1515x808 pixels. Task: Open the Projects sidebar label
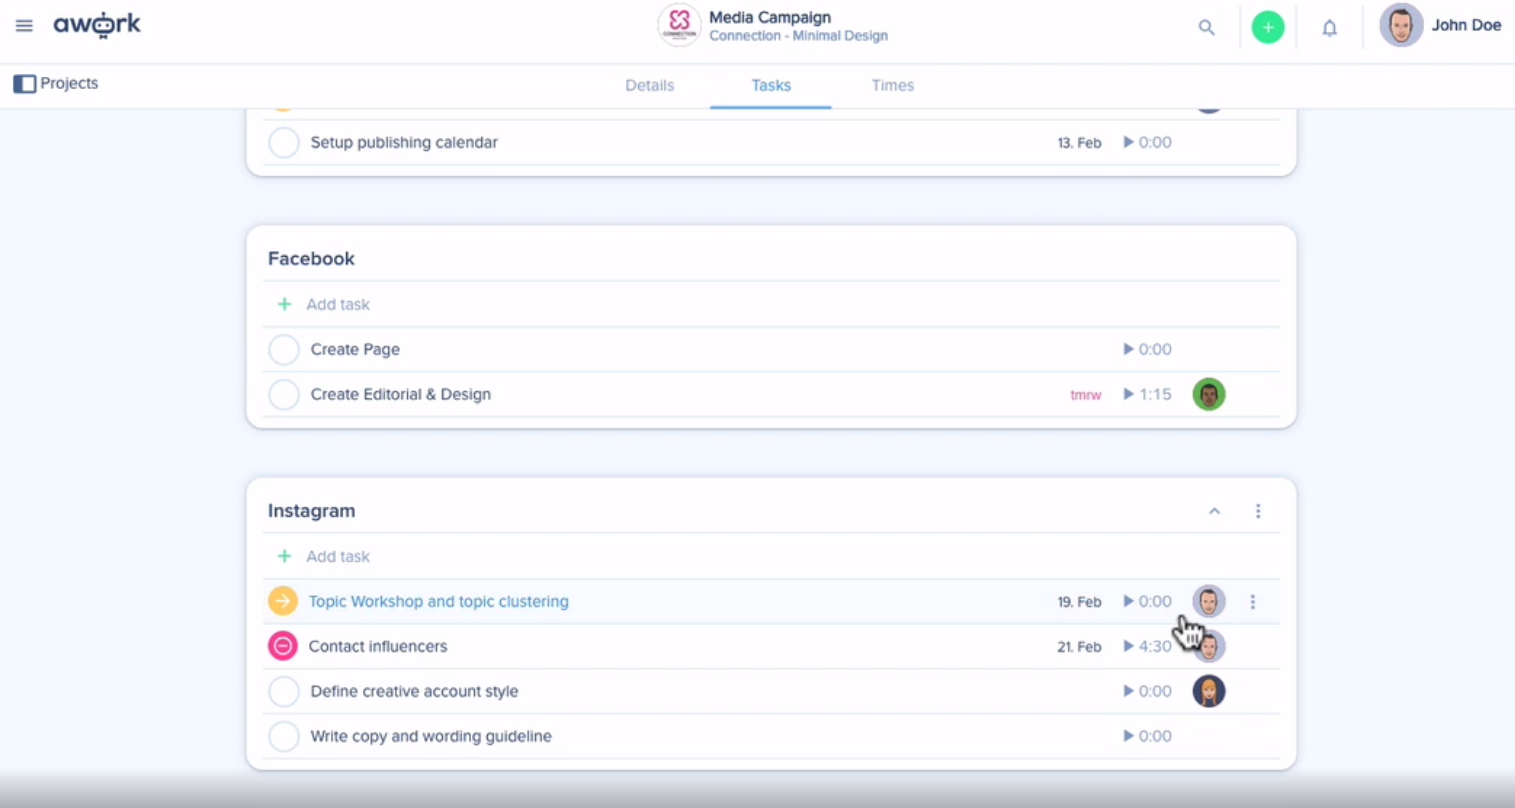pyautogui.click(x=69, y=83)
